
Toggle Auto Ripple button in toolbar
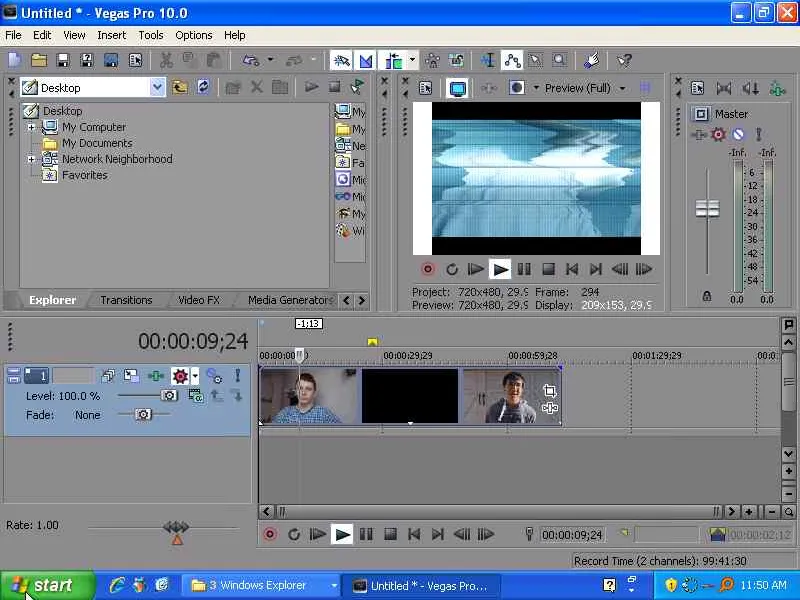[x=393, y=61]
